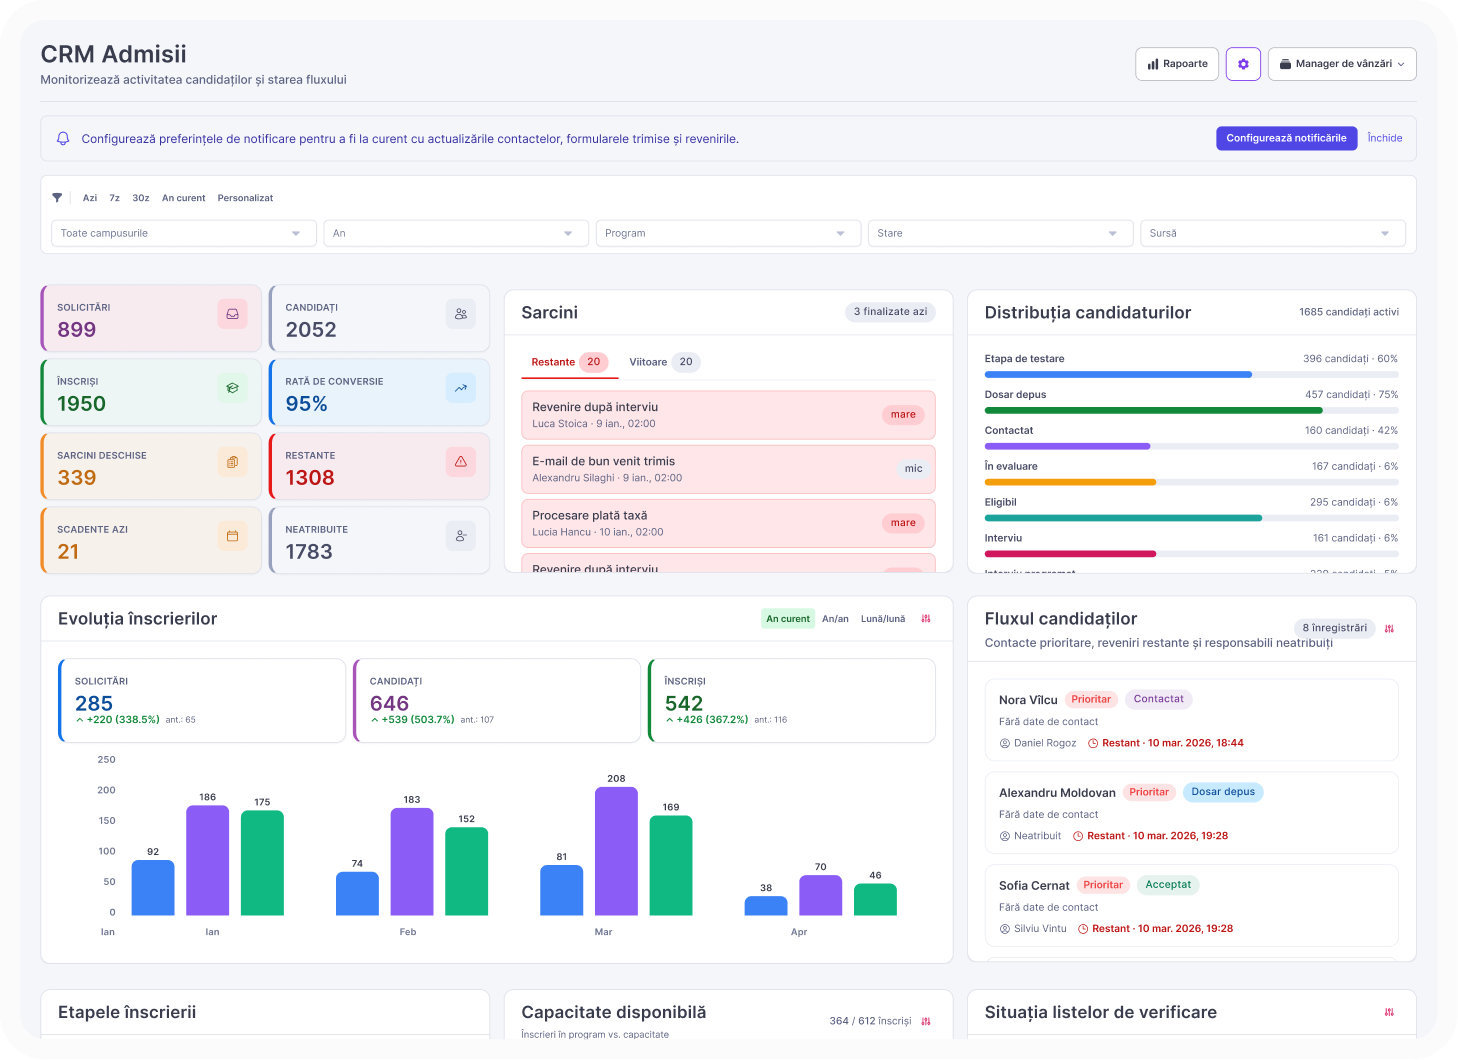Select the 30z date range
The image size is (1458, 1060).
click(x=141, y=198)
